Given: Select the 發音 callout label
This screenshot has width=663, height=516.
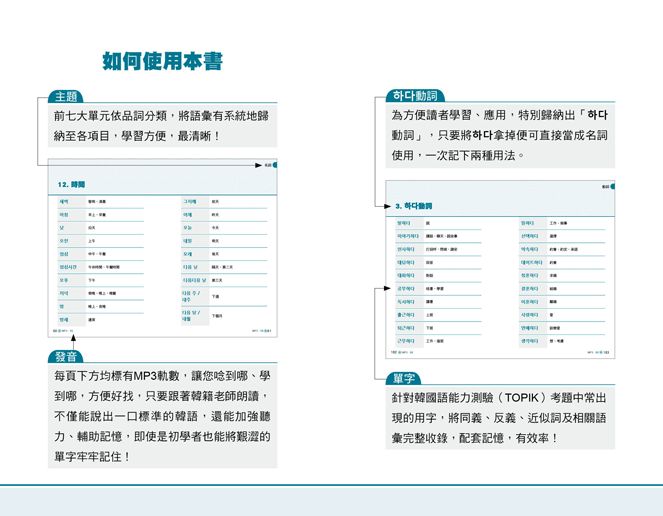Looking at the screenshot, I should [x=66, y=357].
